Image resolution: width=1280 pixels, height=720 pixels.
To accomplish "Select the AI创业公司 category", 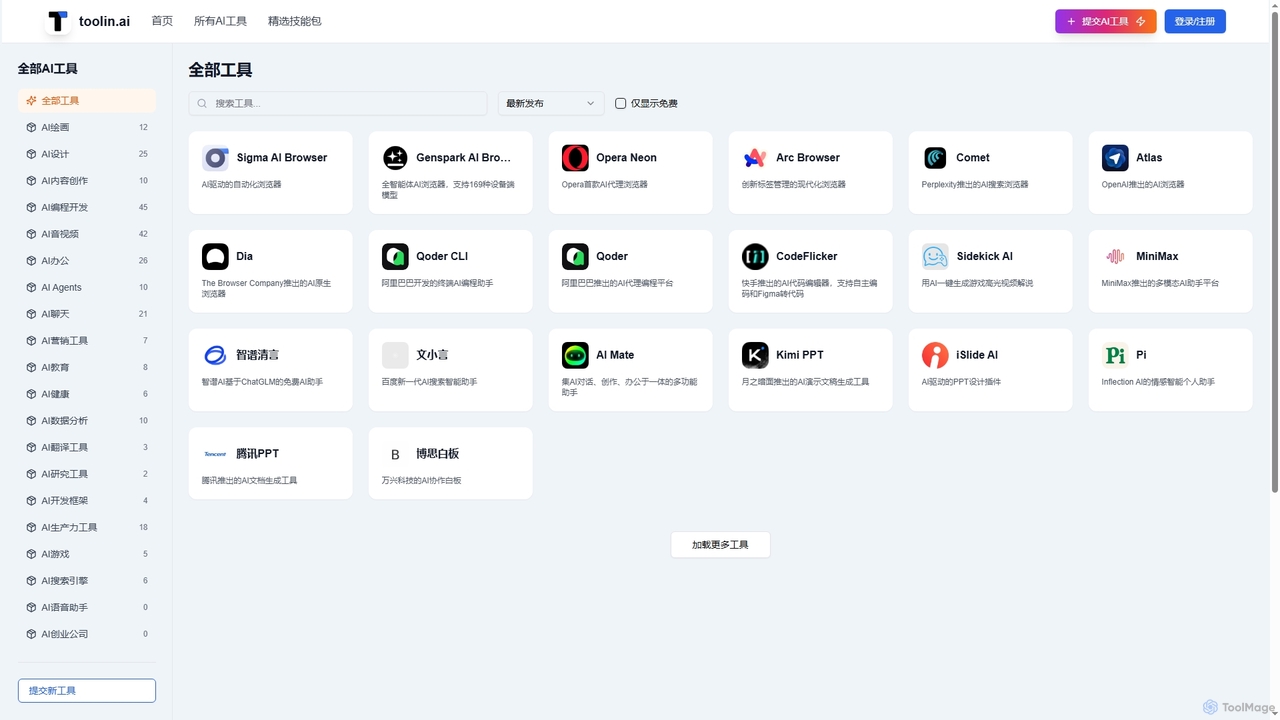I will click(x=86, y=634).
